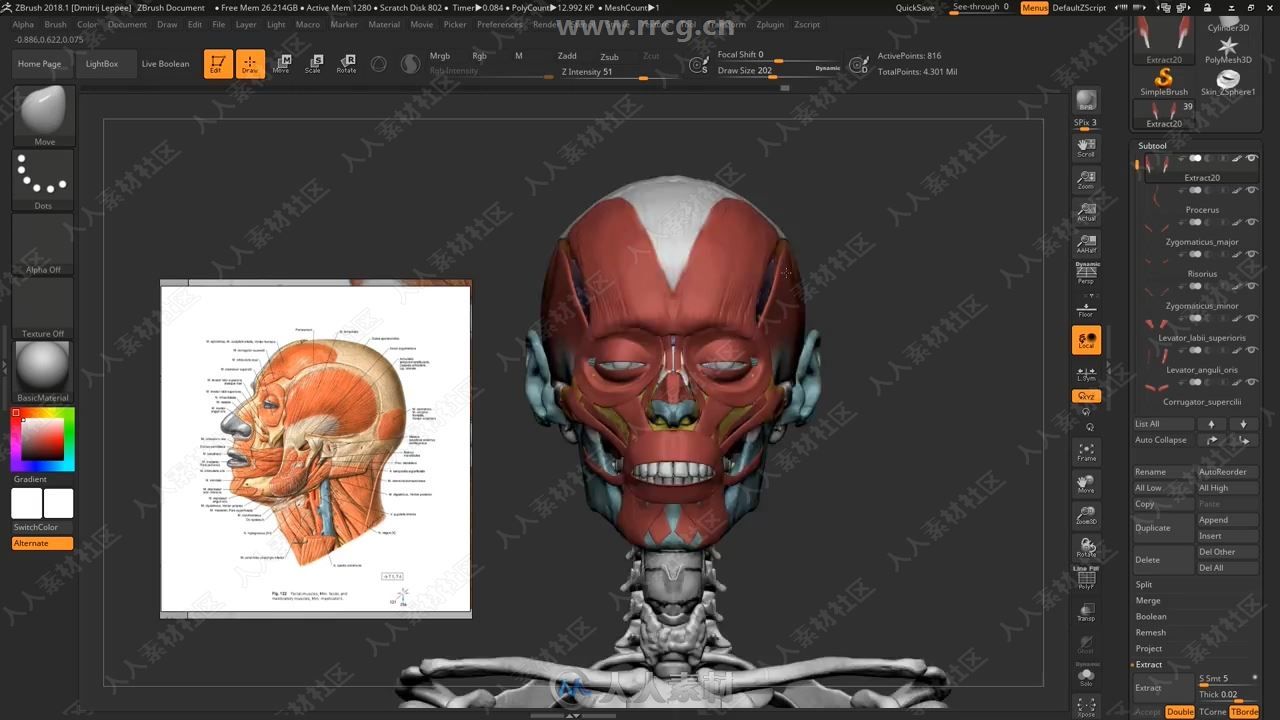Open the Brush menu

[x=56, y=24]
